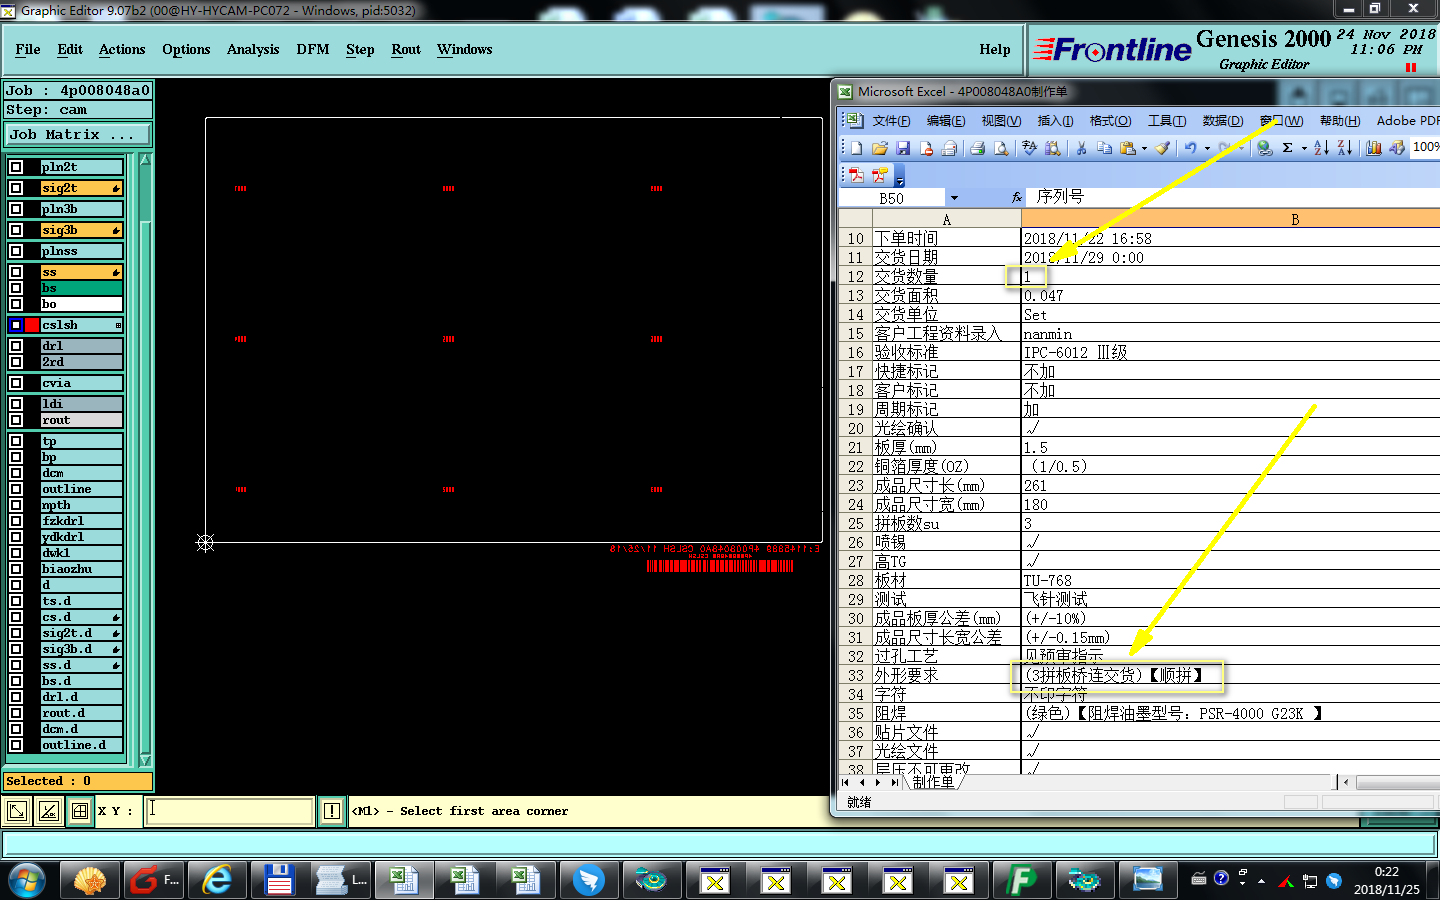This screenshot has width=1440, height=900.
Task: Click the red color swatch of layer cslsh
Action: [x=32, y=325]
